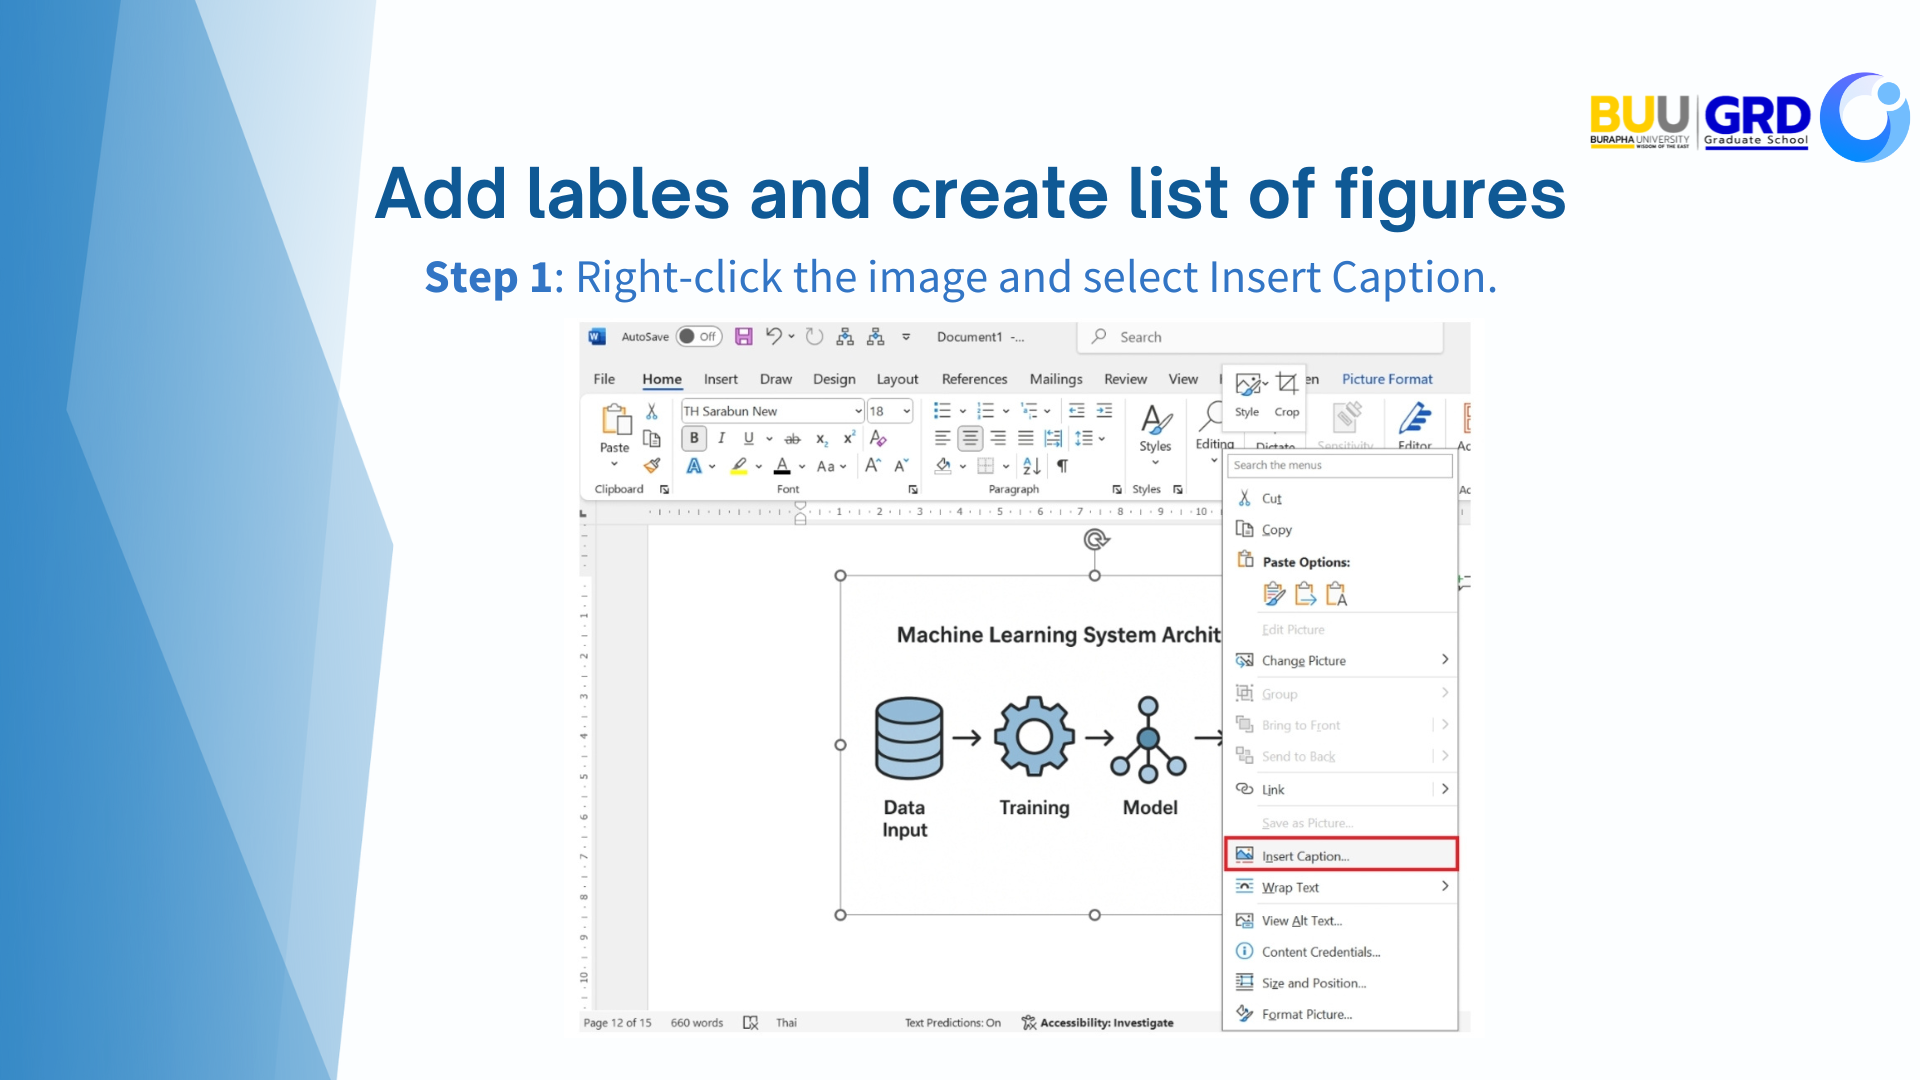Toggle the AutoSave switch
1920x1080 pixels.
click(x=698, y=337)
